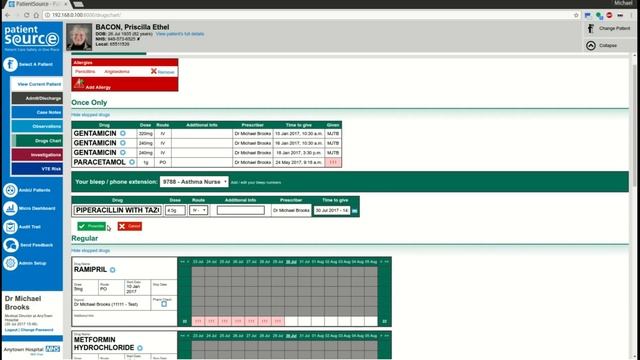Screen dimensions: 640x360
Task: Open the AmbU Patients icon
Action: (x=10, y=190)
